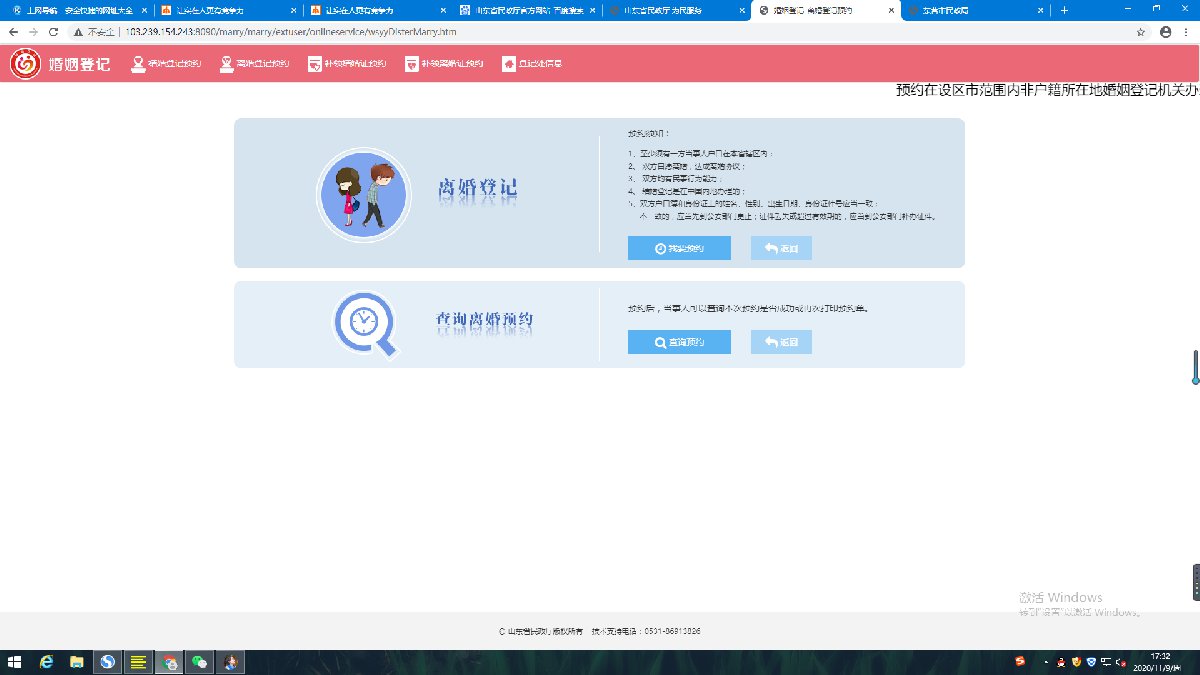
Task: Bookmark page with the star icon
Action: coord(1141,31)
